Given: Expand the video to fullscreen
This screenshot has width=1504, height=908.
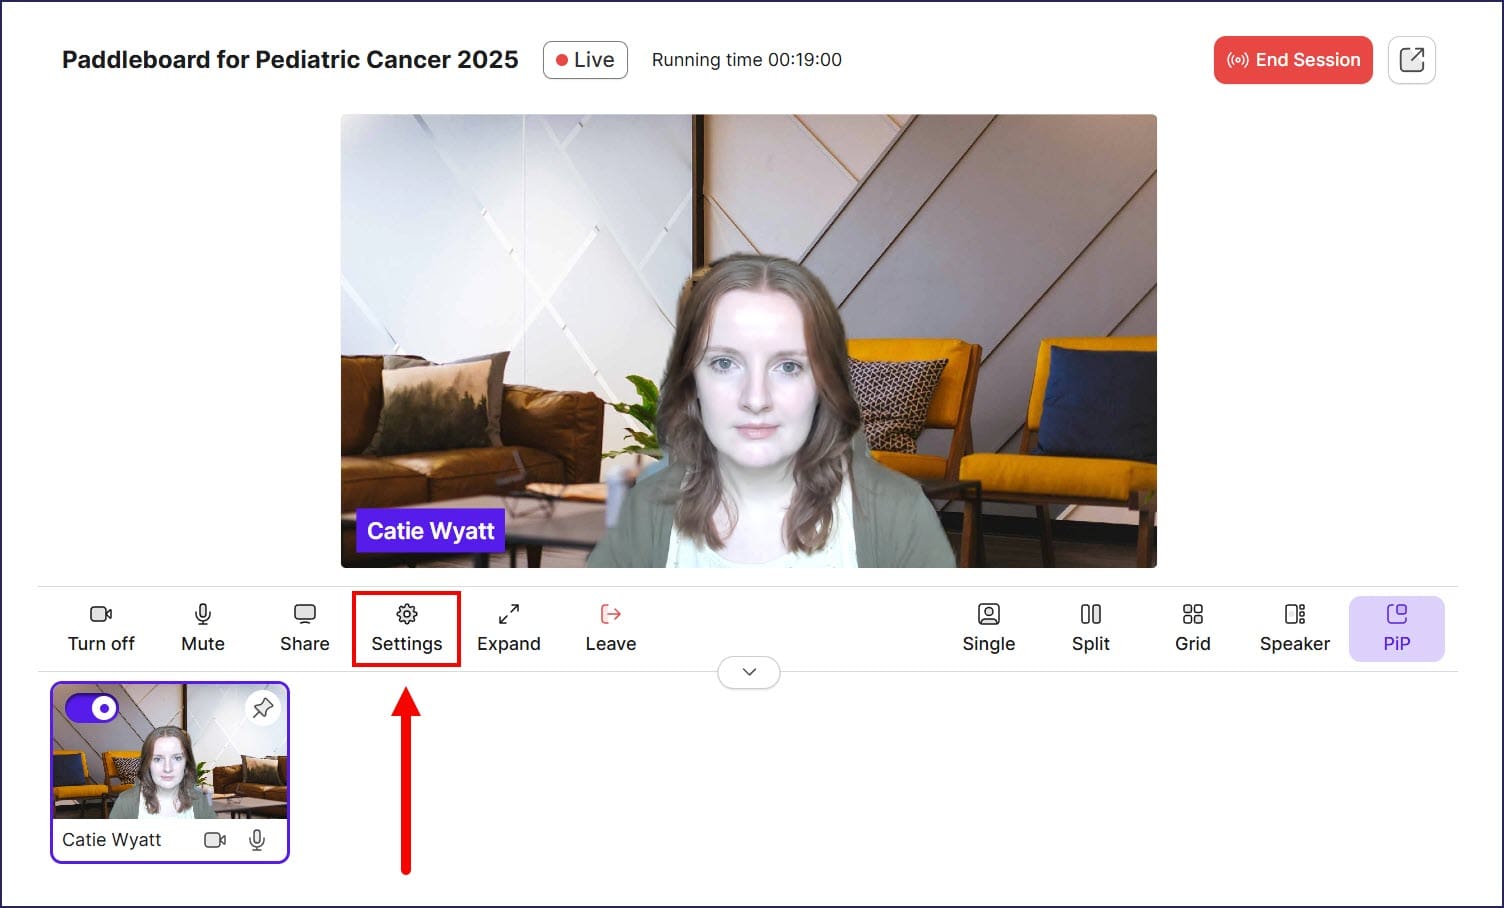Looking at the screenshot, I should pyautogui.click(x=508, y=627).
